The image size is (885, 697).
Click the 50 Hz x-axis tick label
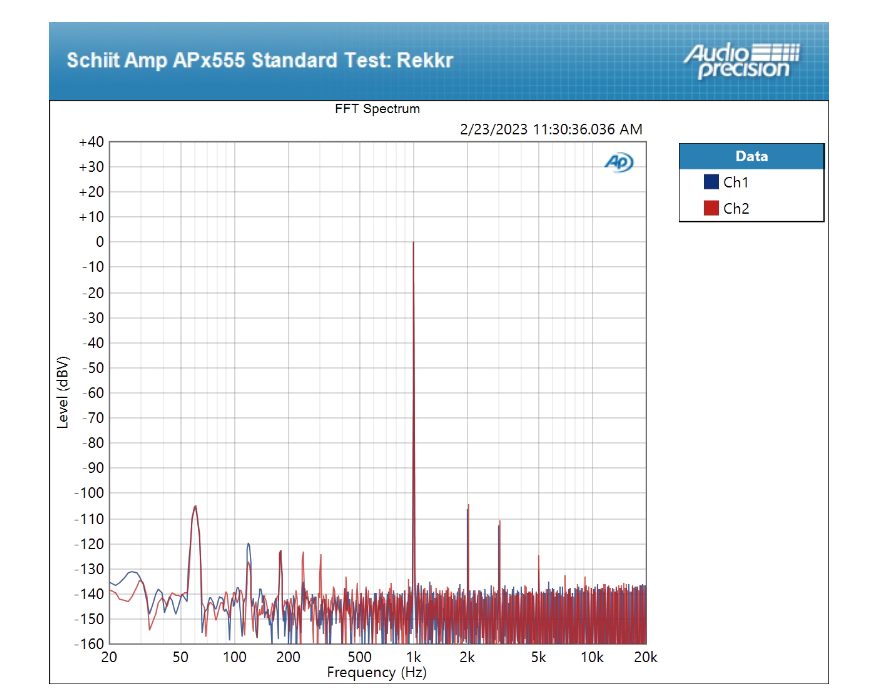(x=181, y=657)
